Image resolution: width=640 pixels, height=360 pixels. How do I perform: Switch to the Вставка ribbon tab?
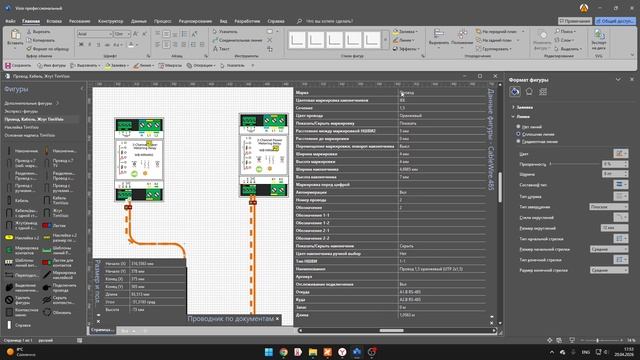coord(54,21)
